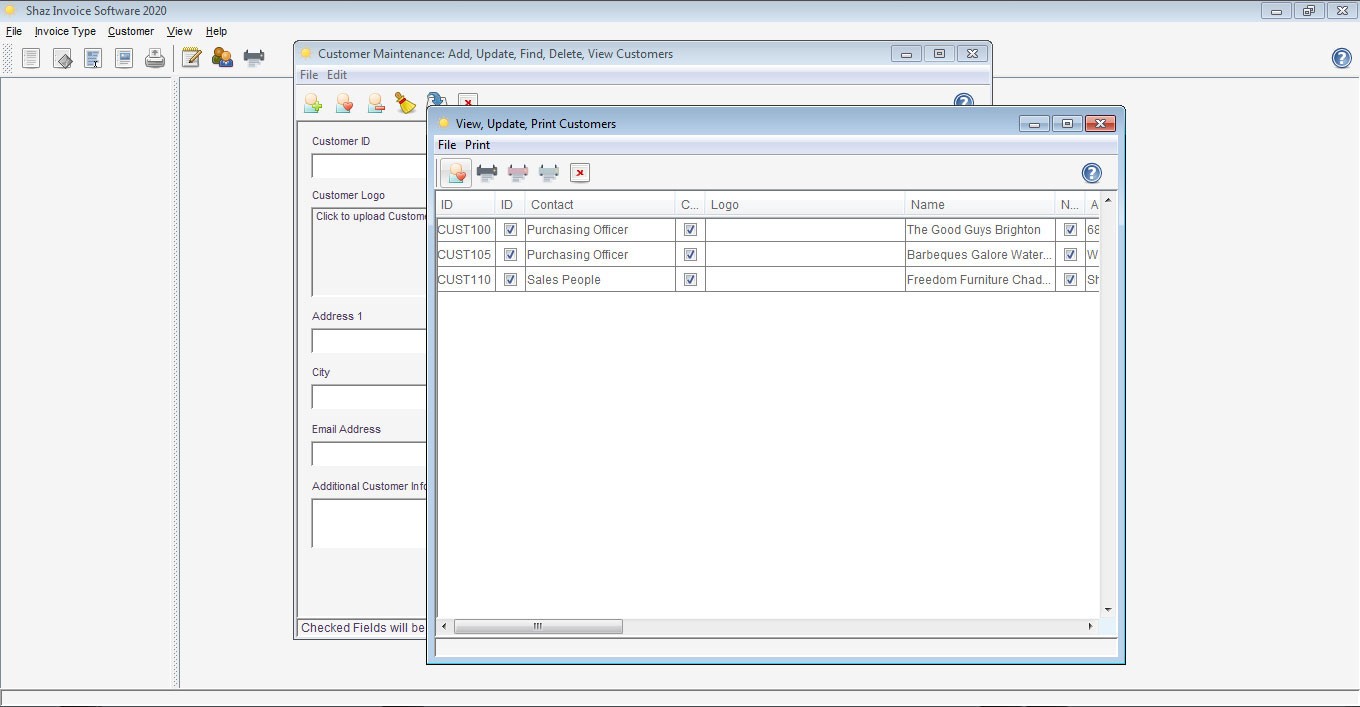Click the broom clear fields icon
Viewport: 1360px width, 707px height.
(406, 103)
